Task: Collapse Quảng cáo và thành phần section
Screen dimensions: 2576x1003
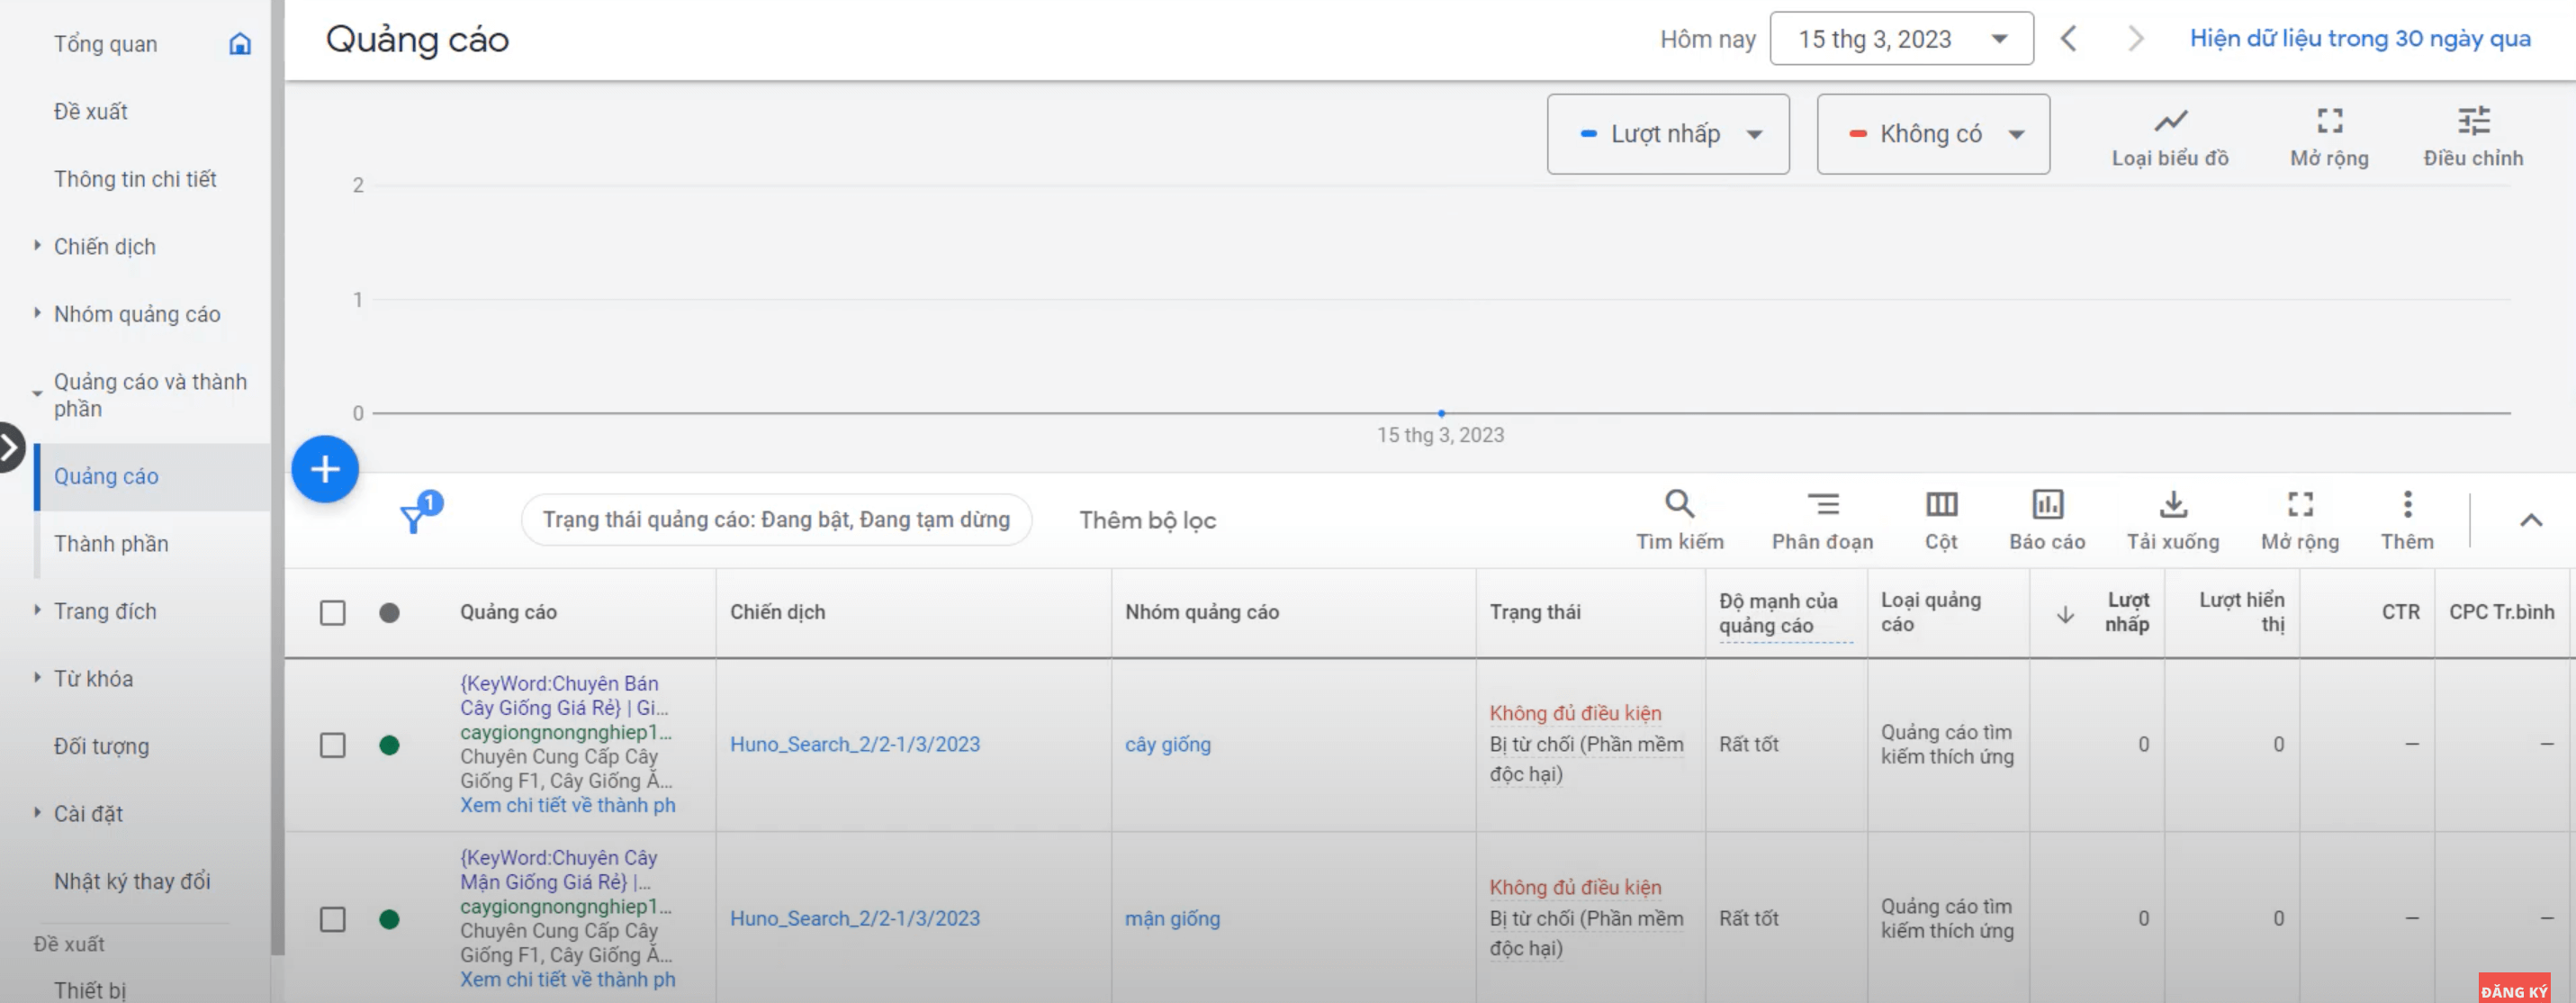Action: [x=37, y=394]
